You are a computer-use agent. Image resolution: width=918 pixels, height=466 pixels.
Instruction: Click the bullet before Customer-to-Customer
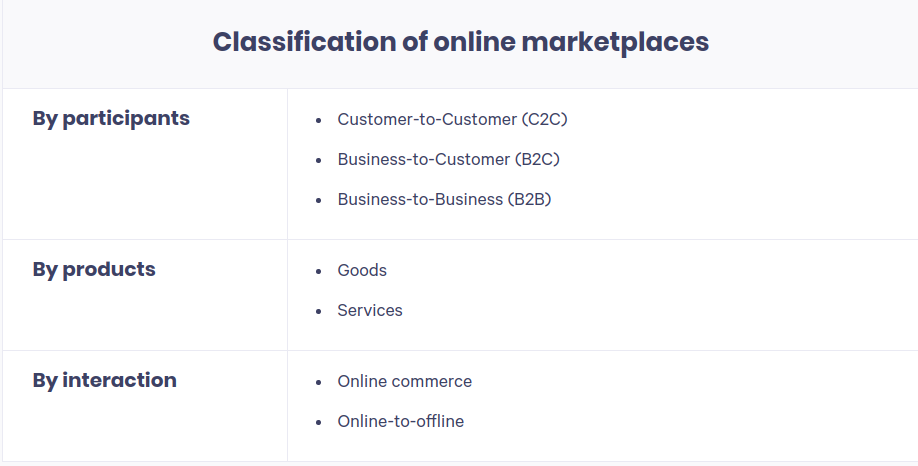(318, 120)
